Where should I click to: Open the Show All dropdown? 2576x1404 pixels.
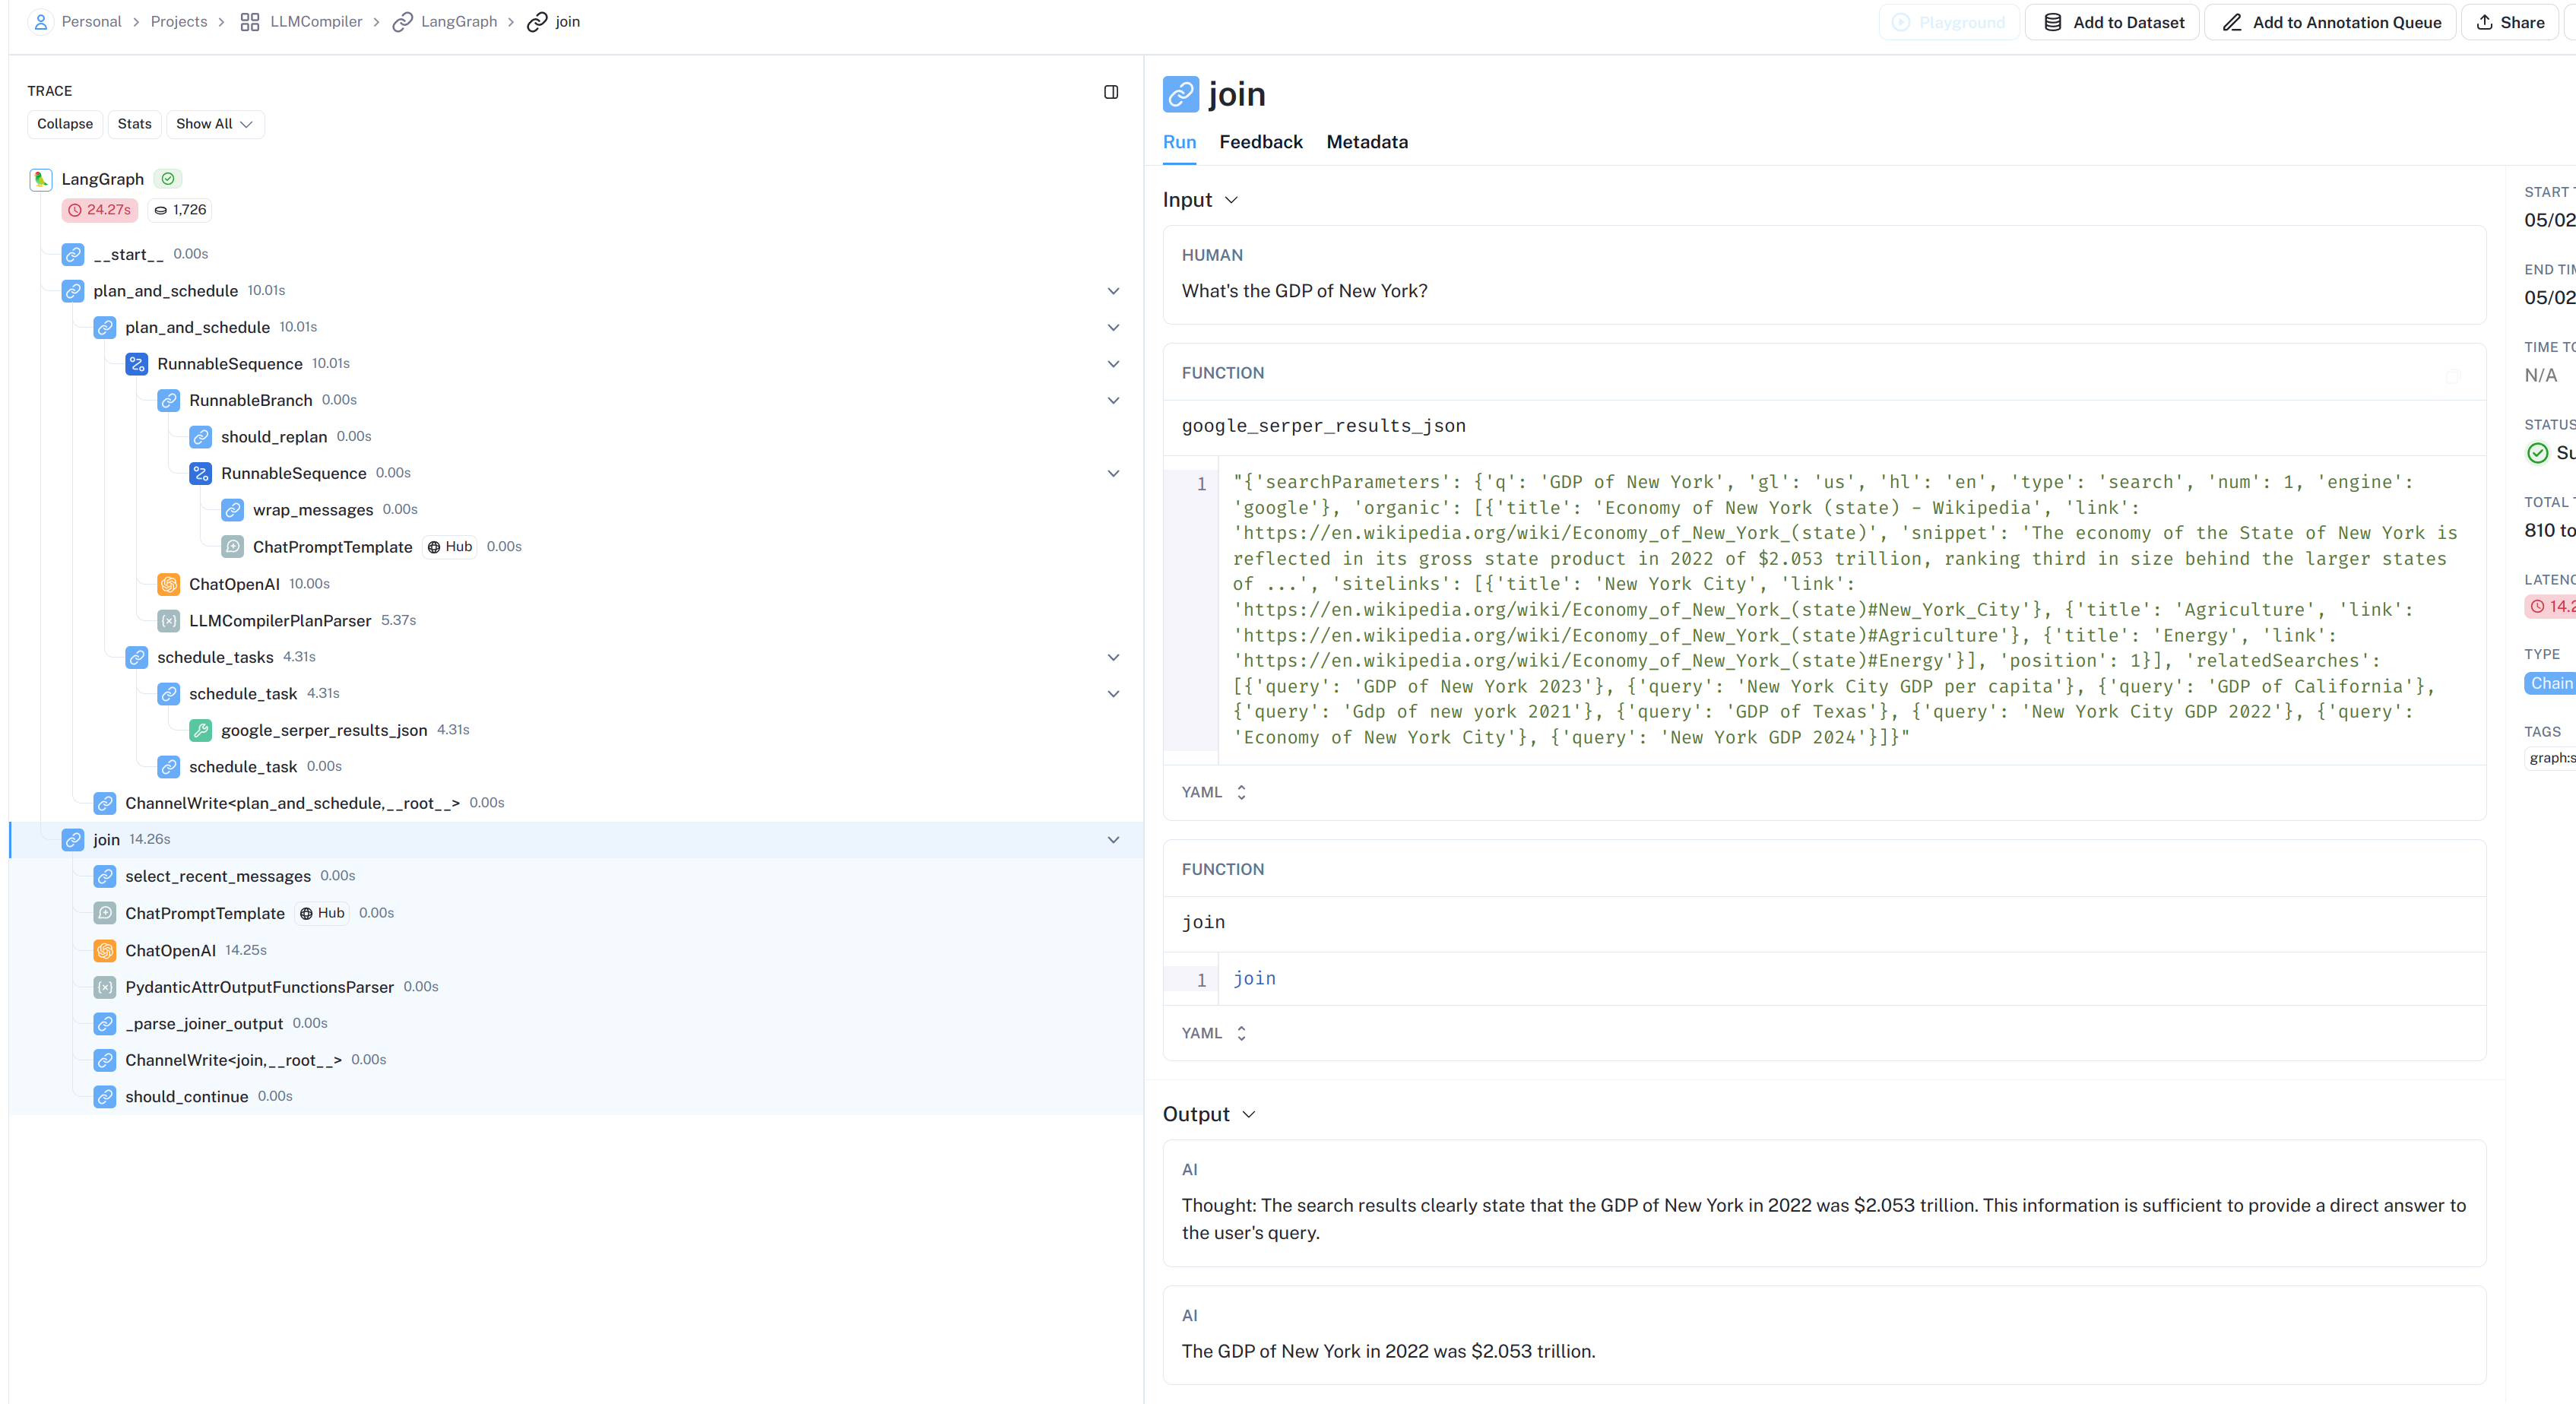(x=214, y=124)
